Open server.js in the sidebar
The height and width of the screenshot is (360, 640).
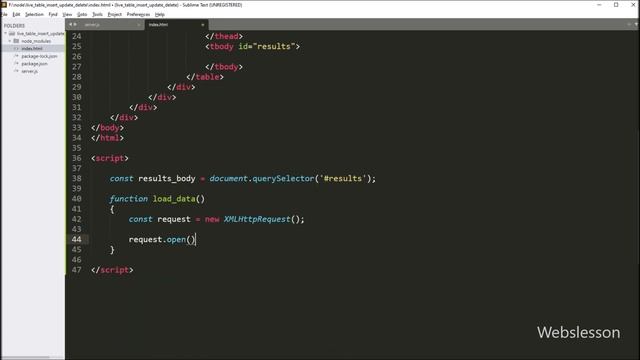(29, 71)
